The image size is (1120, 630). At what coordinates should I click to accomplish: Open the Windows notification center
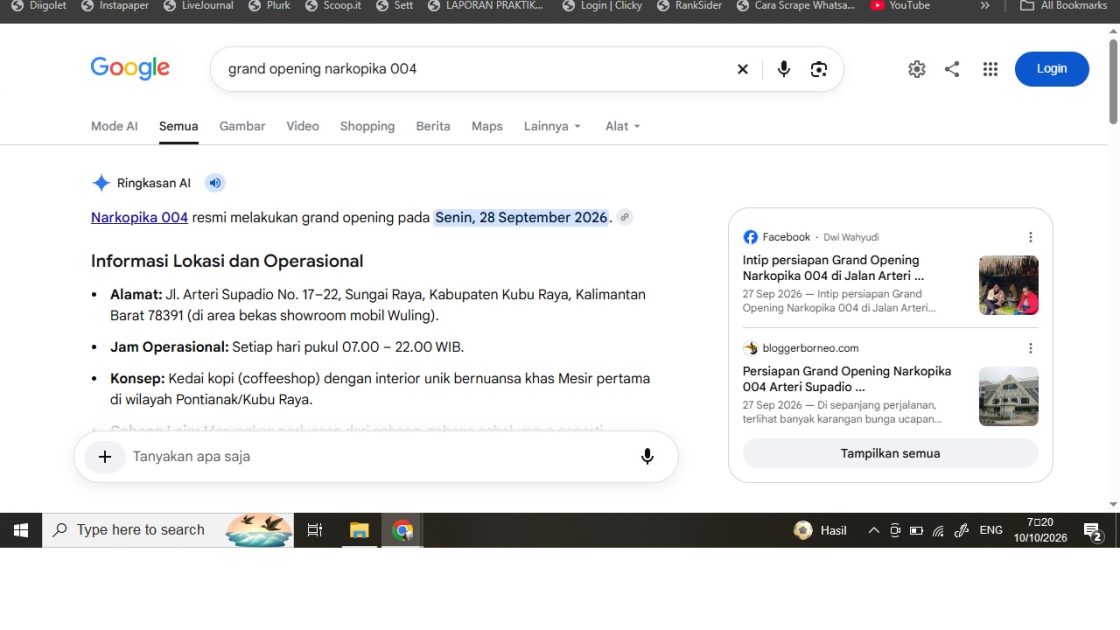click(x=1093, y=531)
